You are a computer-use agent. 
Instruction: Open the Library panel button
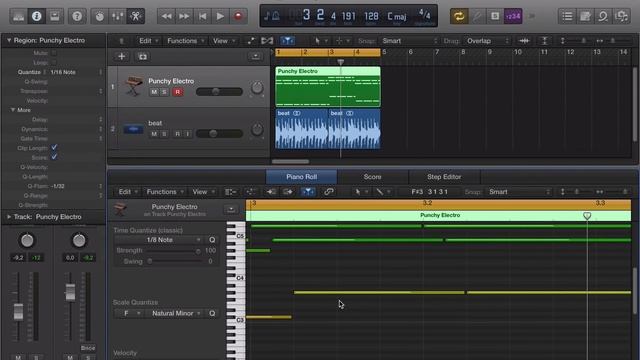(18, 16)
